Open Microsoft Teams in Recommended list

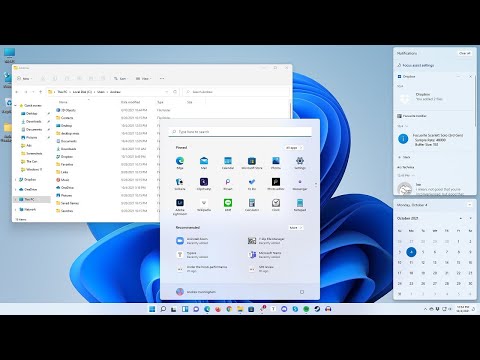tap(265, 255)
